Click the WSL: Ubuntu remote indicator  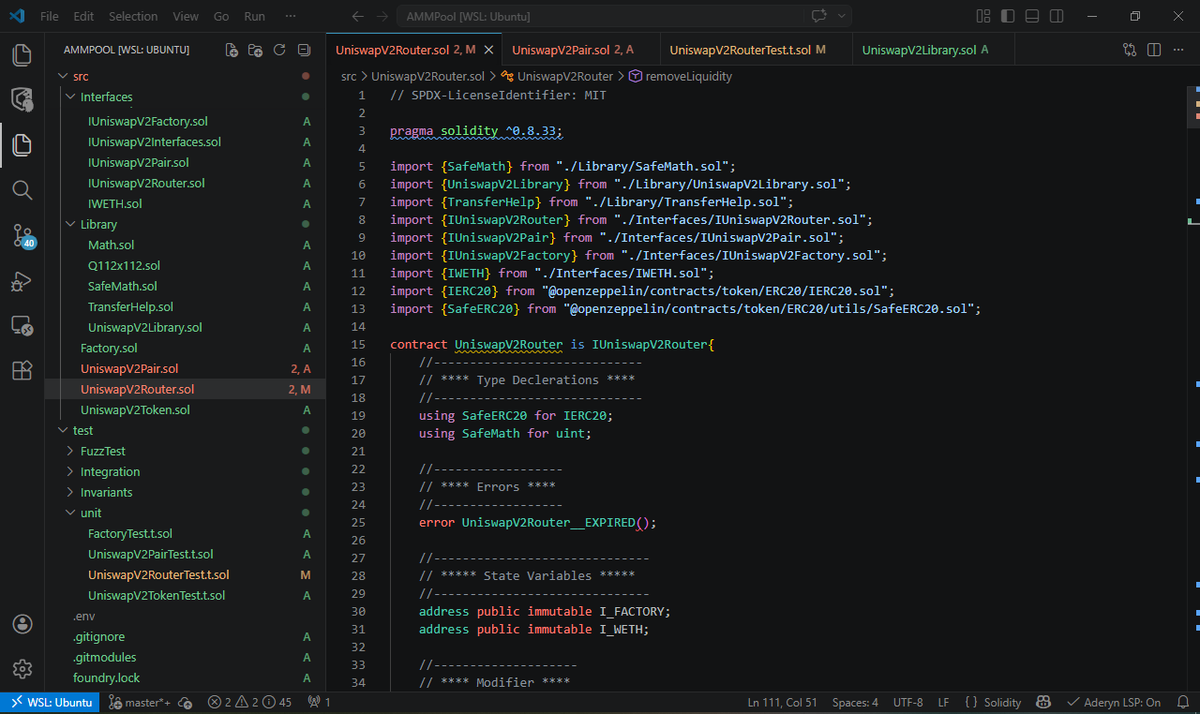51,702
